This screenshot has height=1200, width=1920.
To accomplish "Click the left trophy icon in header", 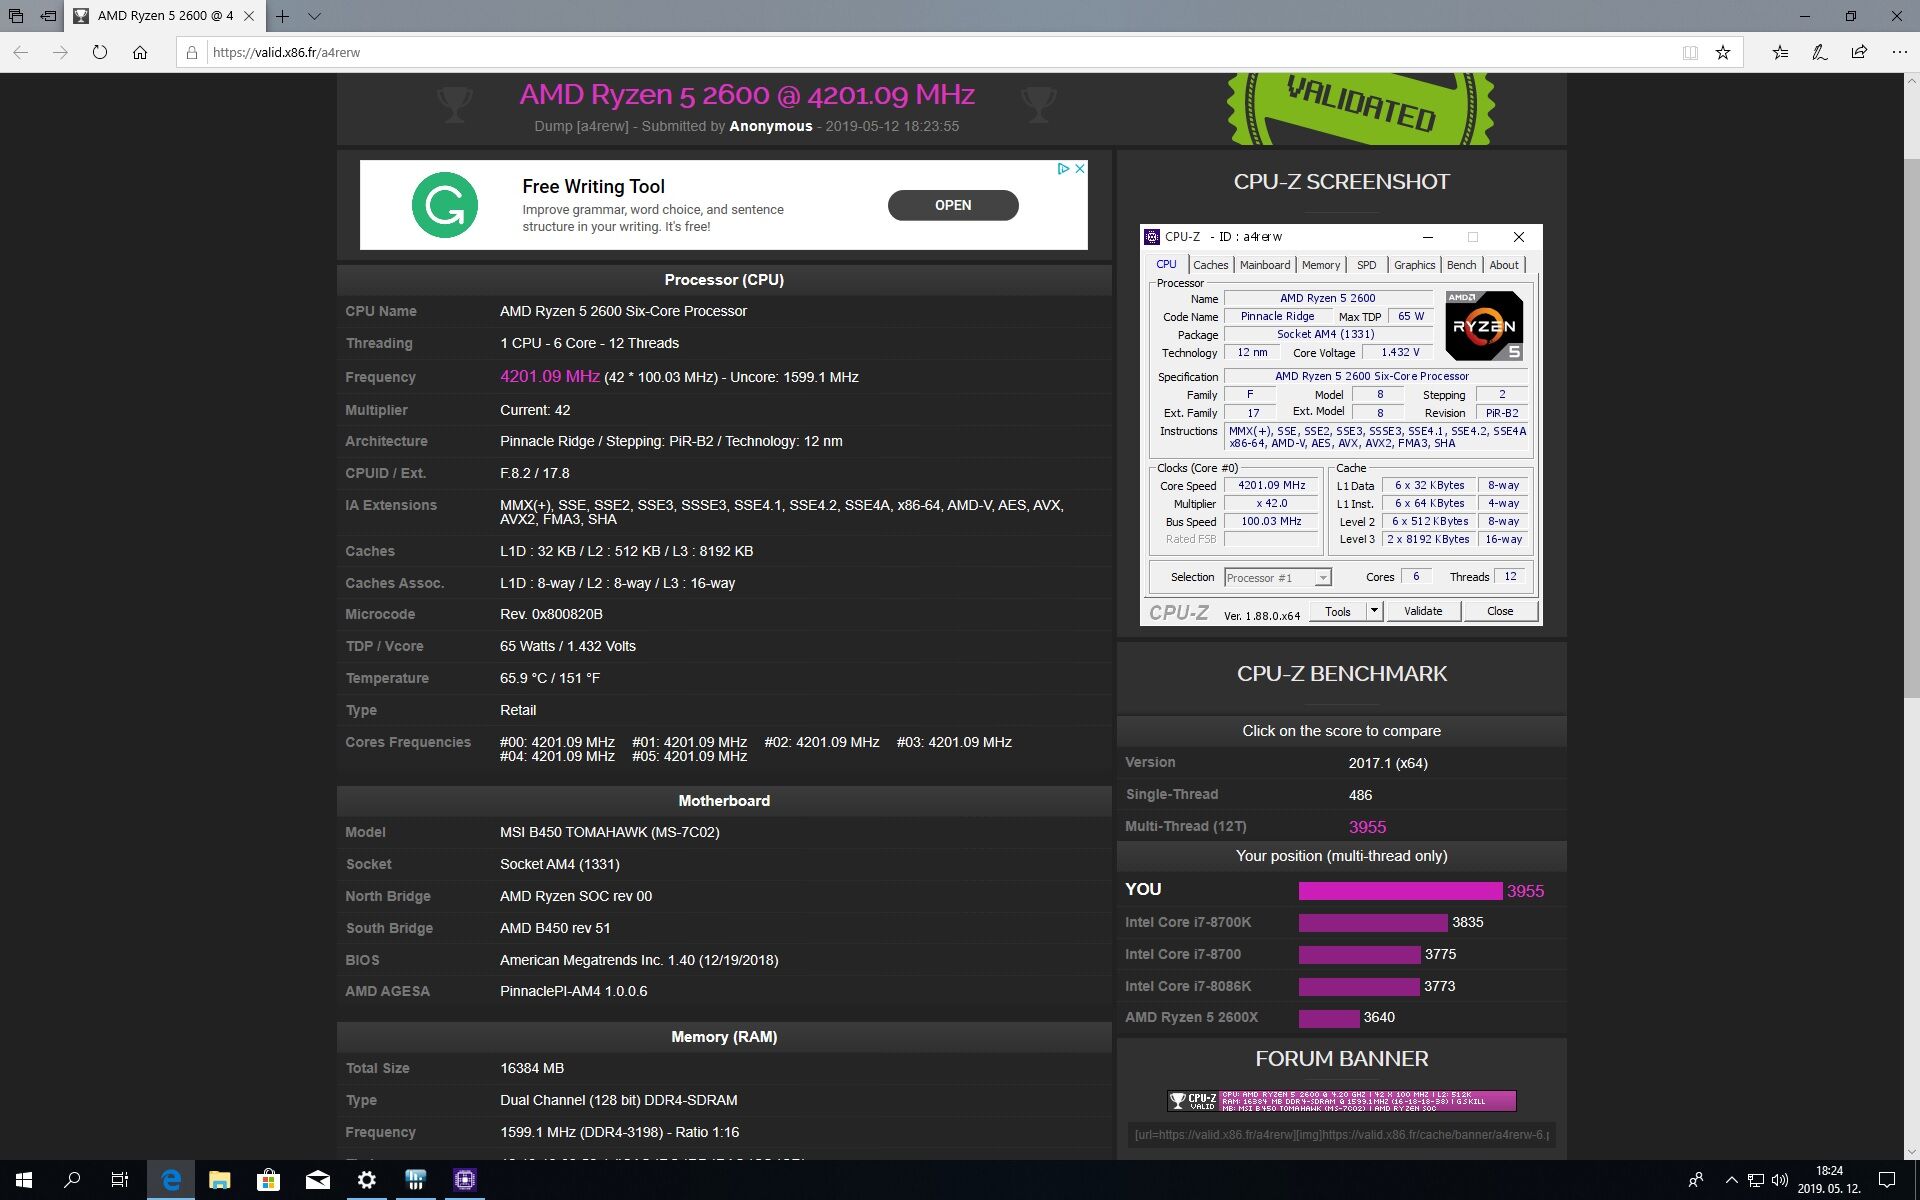I will (455, 104).
